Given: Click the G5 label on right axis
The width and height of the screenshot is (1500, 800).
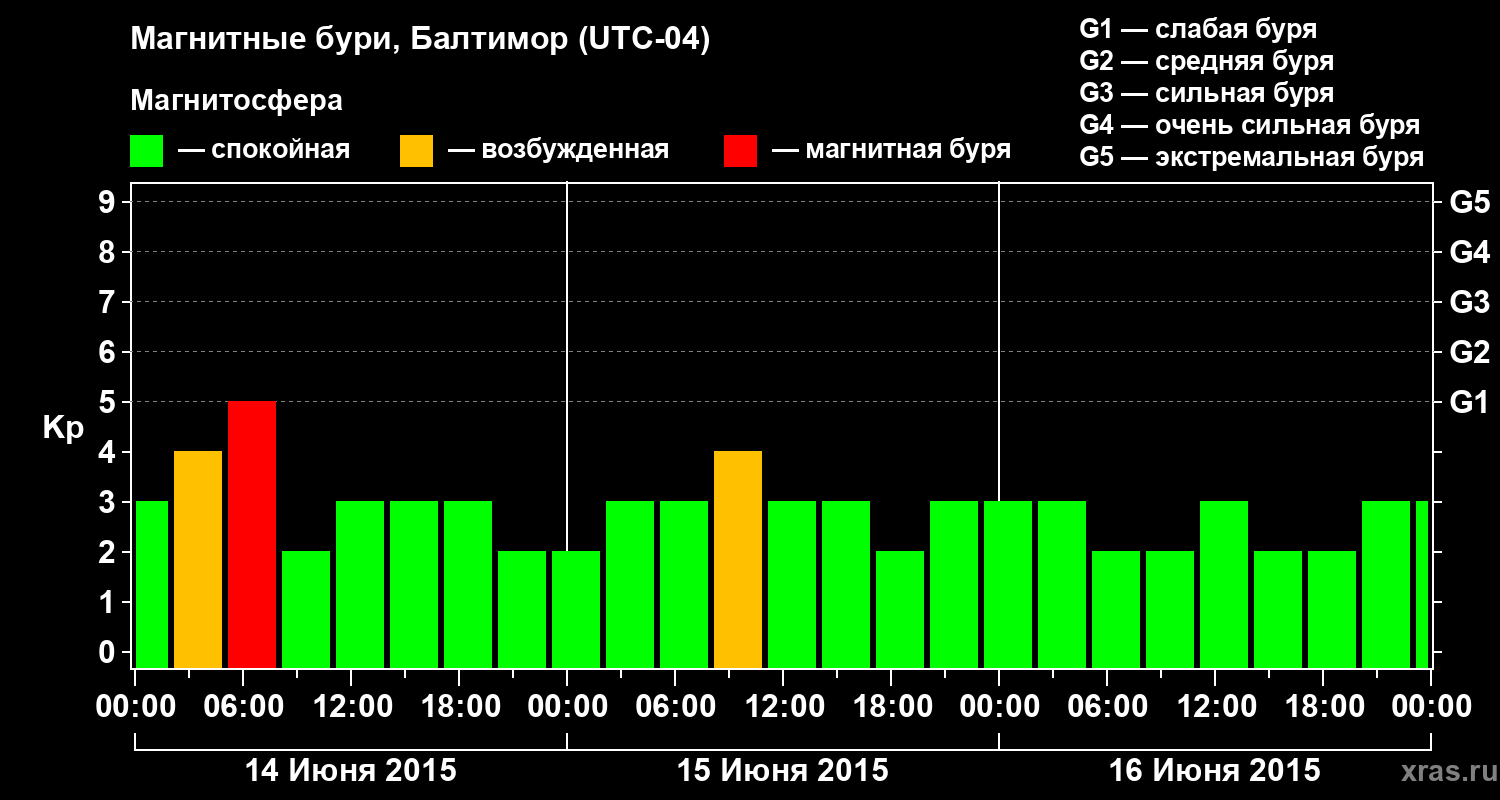Looking at the screenshot, I should tap(1469, 203).
